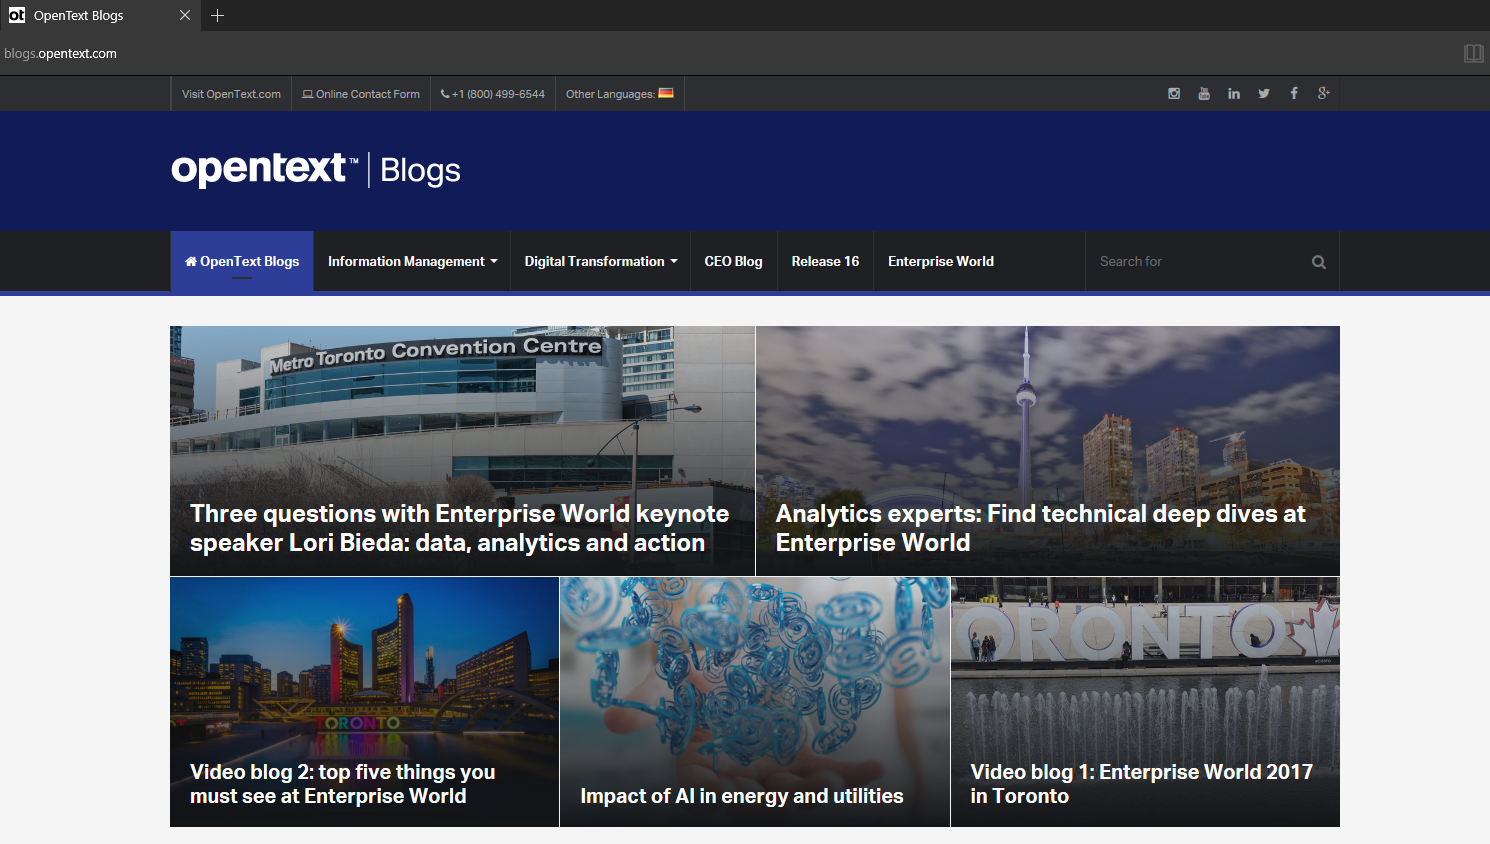Select the German flag language icon

click(666, 93)
